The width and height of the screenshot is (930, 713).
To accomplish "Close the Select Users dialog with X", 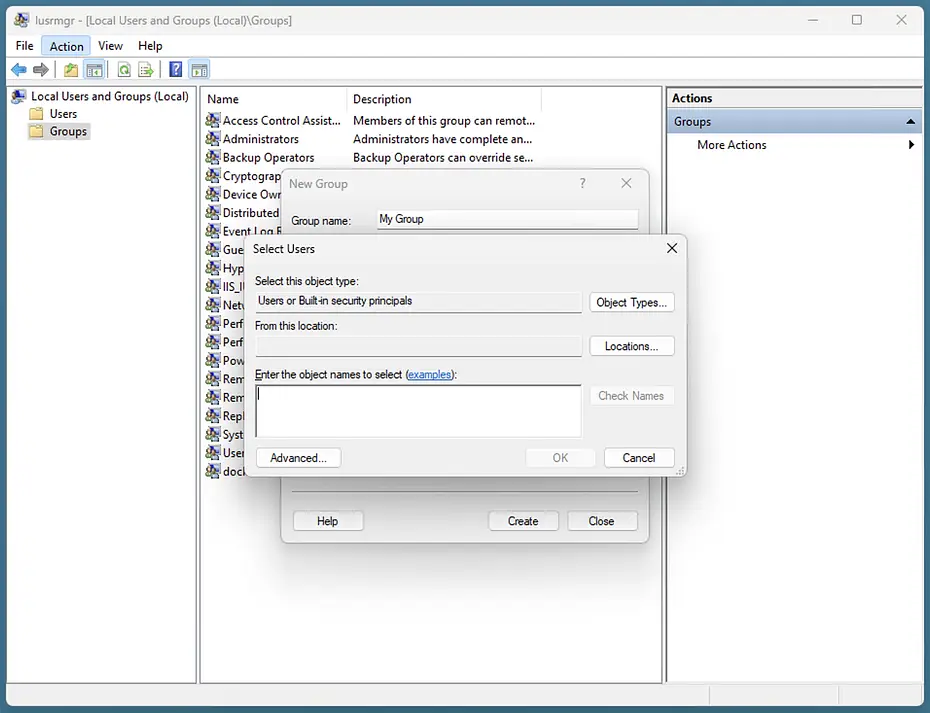I will [x=671, y=248].
